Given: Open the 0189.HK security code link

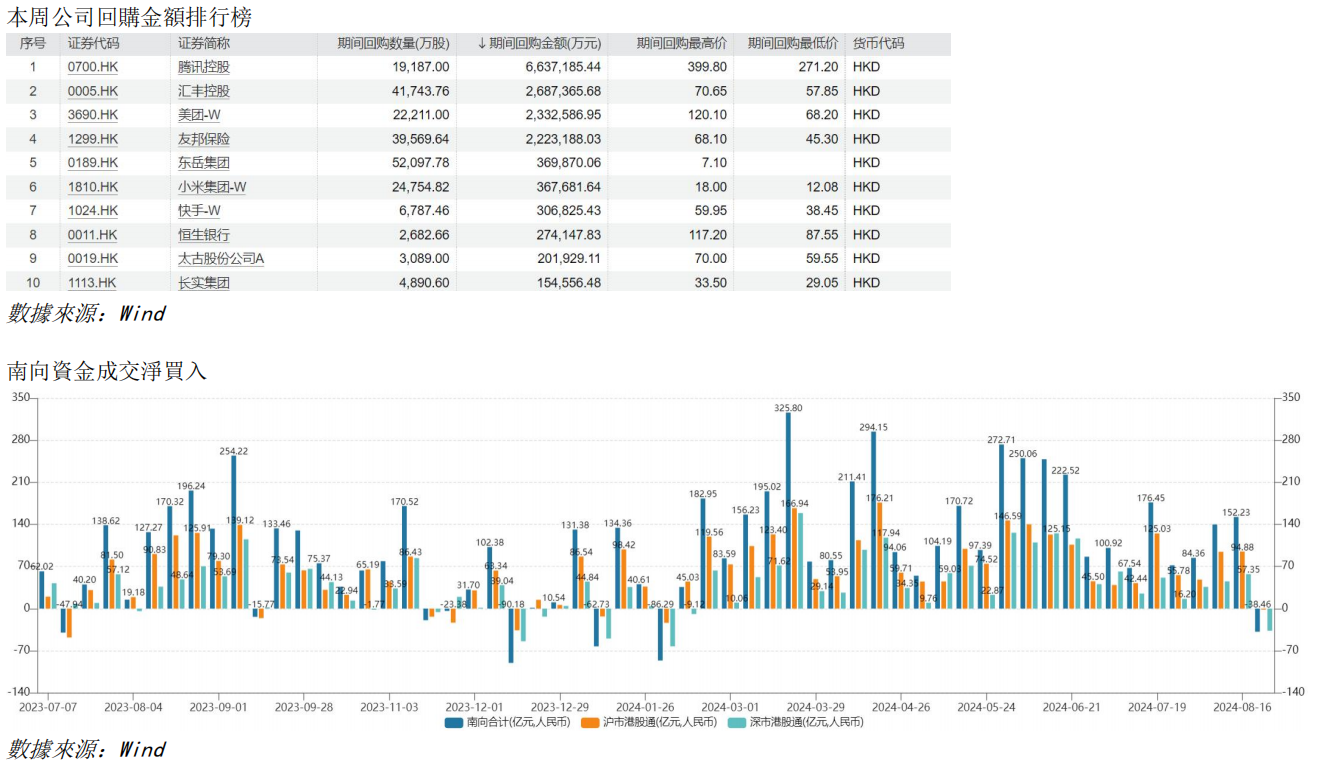Looking at the screenshot, I should click(x=93, y=163).
